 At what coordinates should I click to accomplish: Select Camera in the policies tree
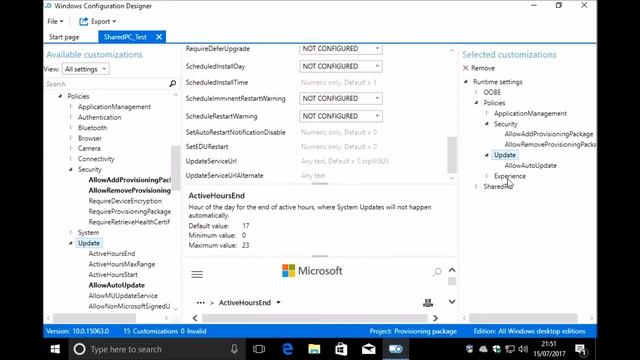[x=89, y=149]
